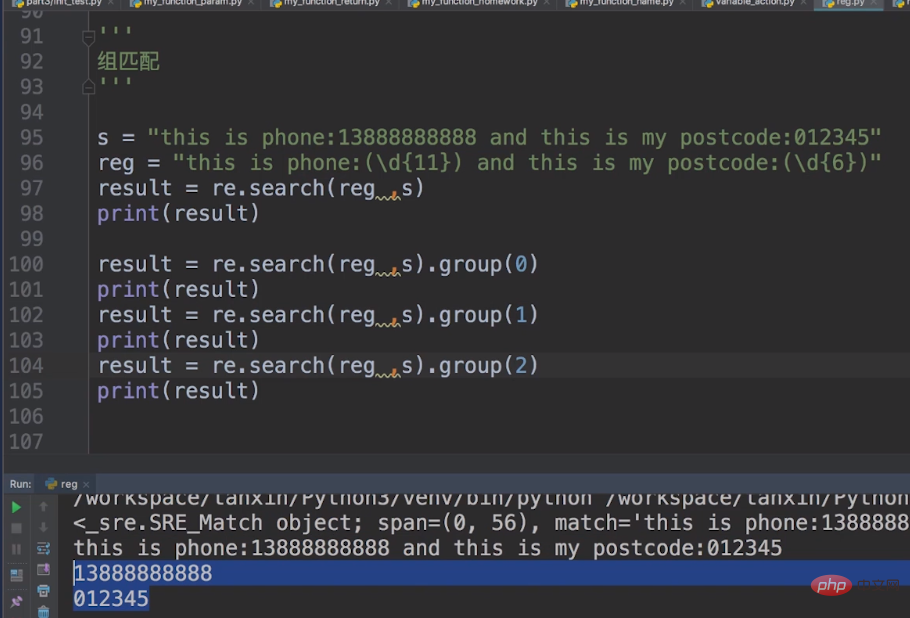Toggle scroll-to-end in the Run console
This screenshot has height=618, width=910.
44,569
